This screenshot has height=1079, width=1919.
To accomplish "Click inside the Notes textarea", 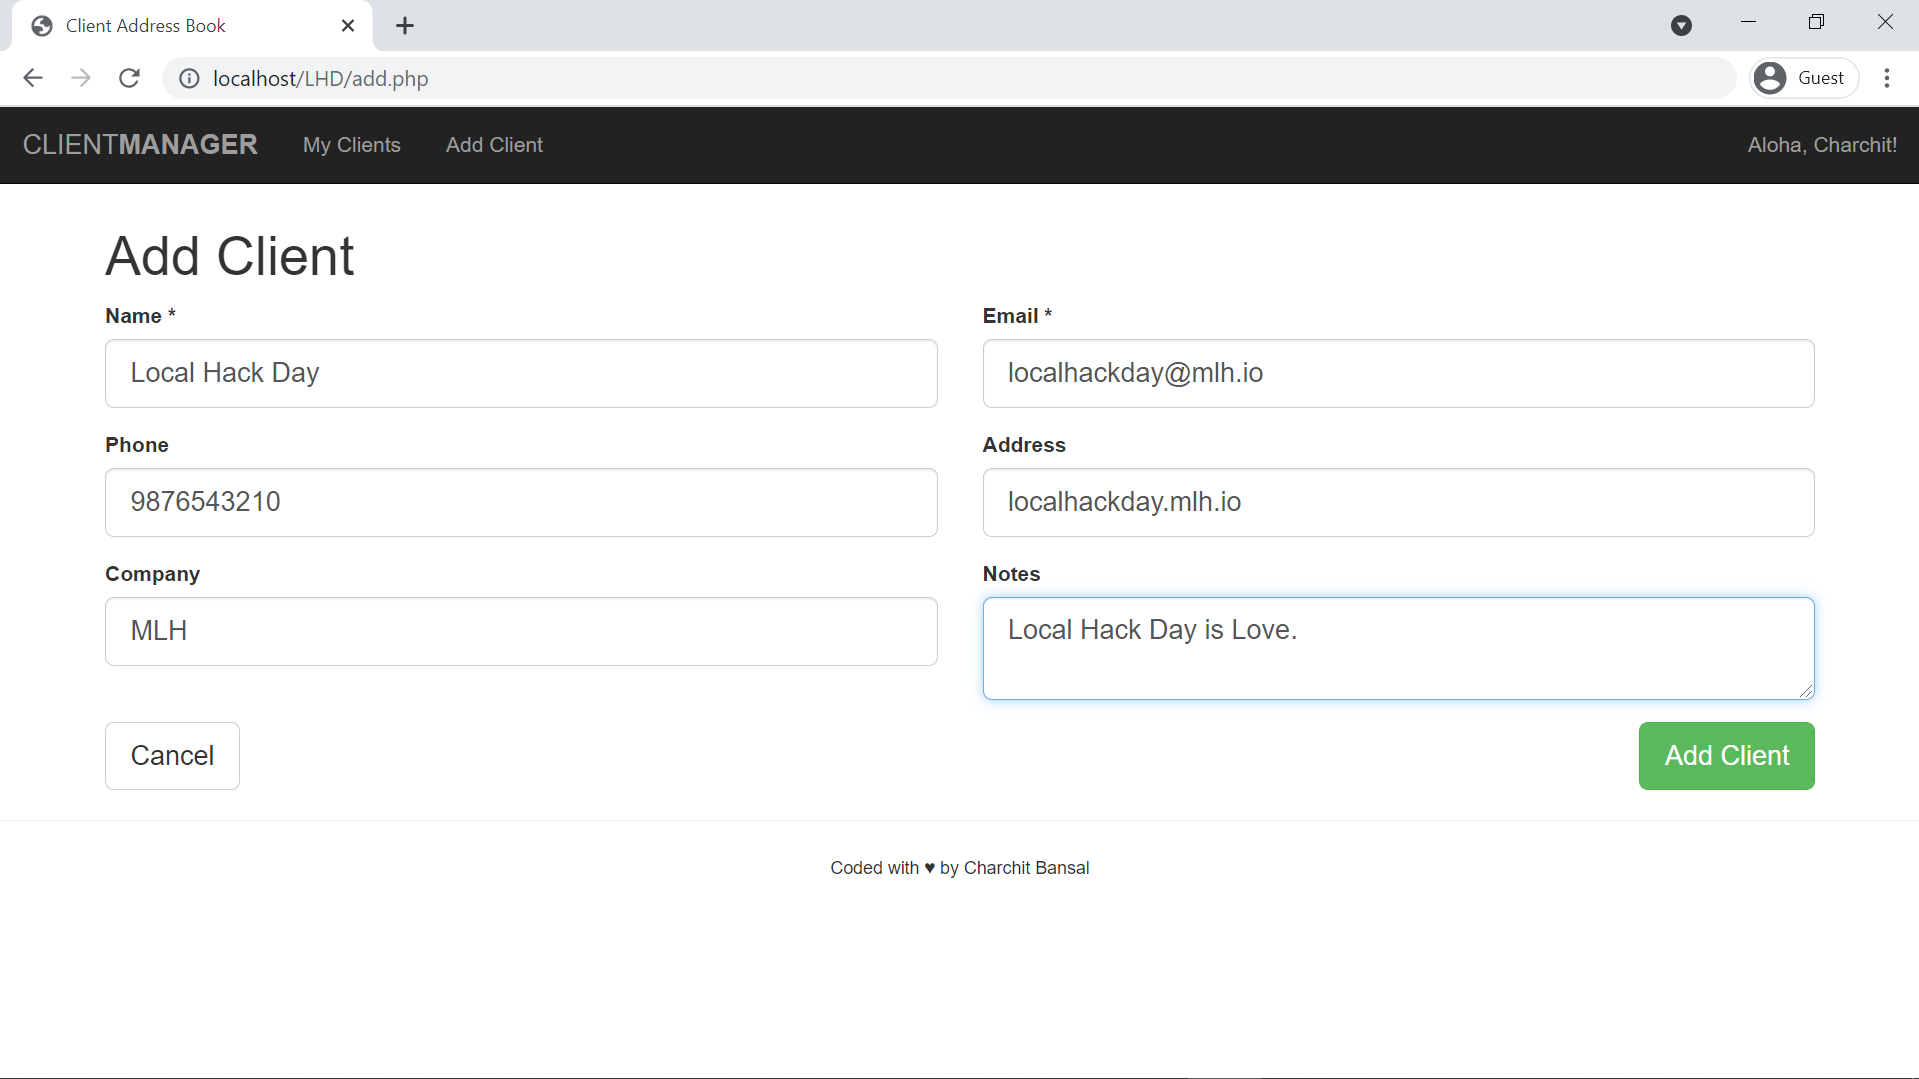I will click(x=1398, y=648).
